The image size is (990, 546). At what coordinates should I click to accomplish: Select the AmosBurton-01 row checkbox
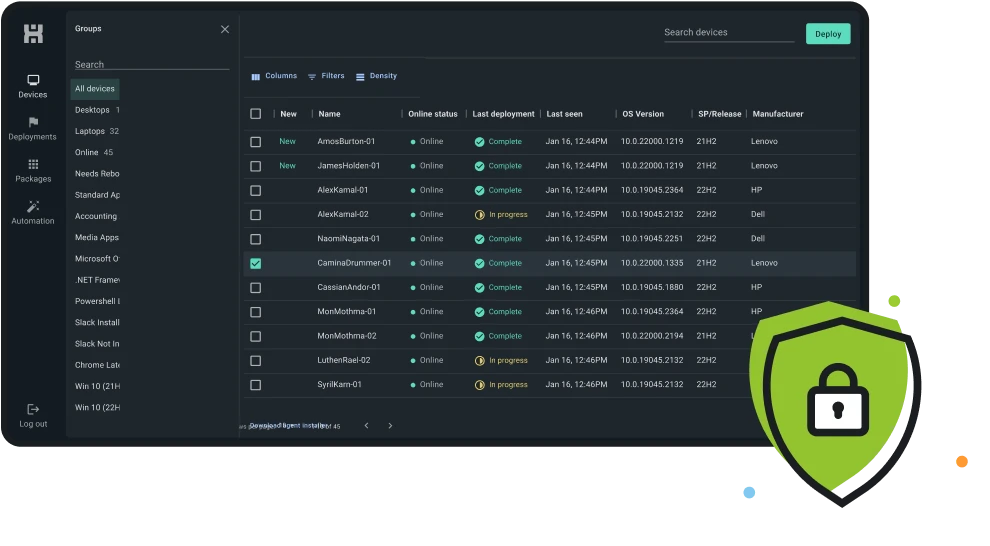tap(256, 142)
